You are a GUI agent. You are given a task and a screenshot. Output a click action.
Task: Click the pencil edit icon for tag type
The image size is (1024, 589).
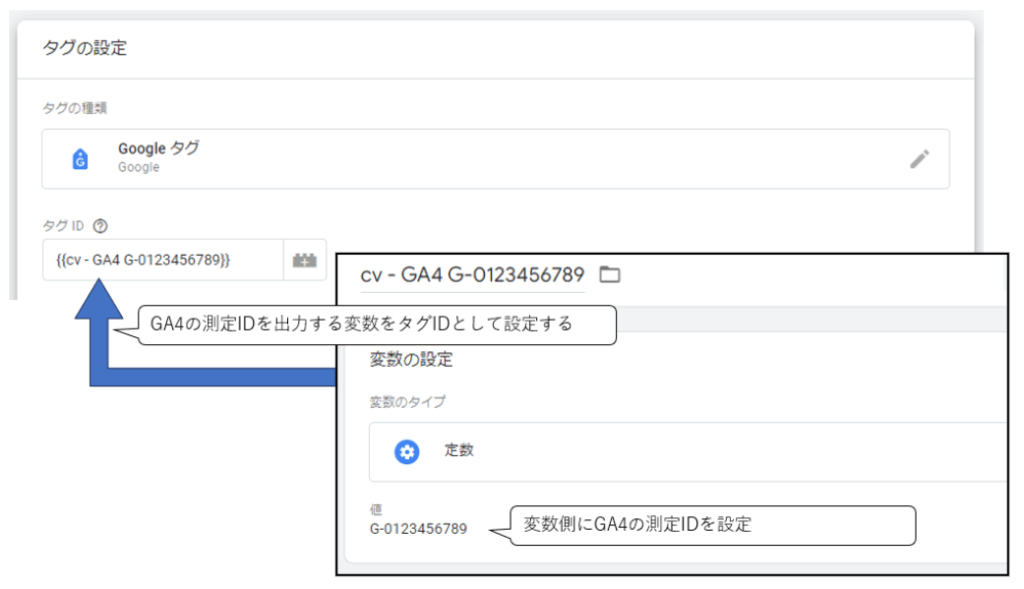pyautogui.click(x=920, y=159)
